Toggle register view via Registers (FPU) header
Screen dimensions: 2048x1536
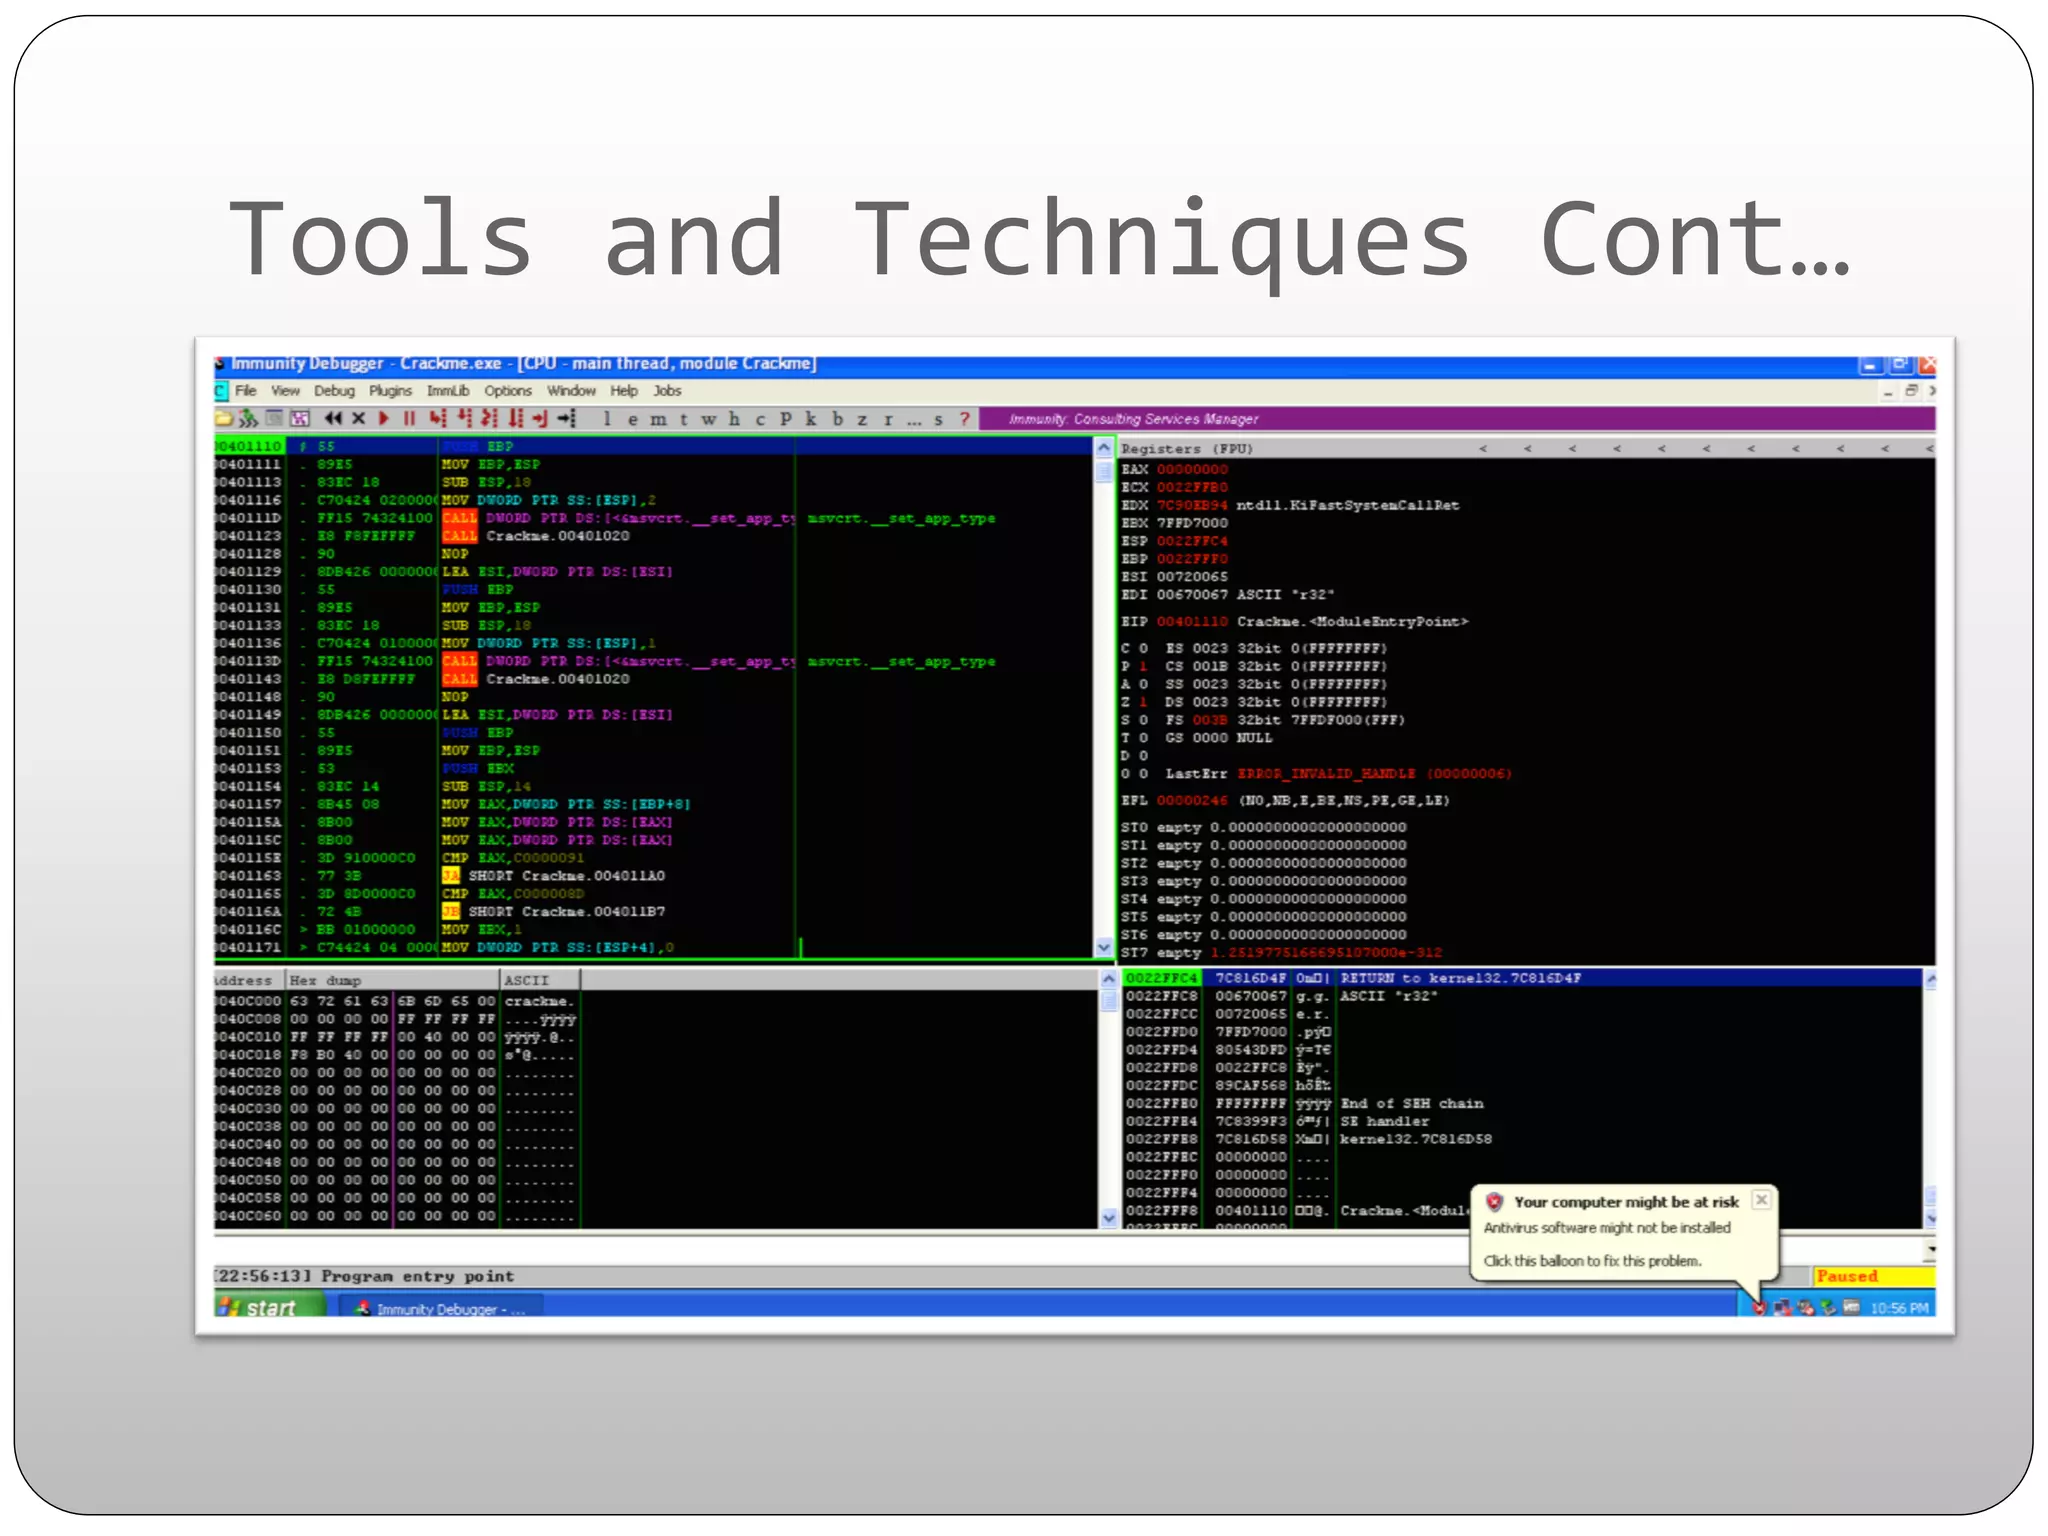click(x=1188, y=449)
